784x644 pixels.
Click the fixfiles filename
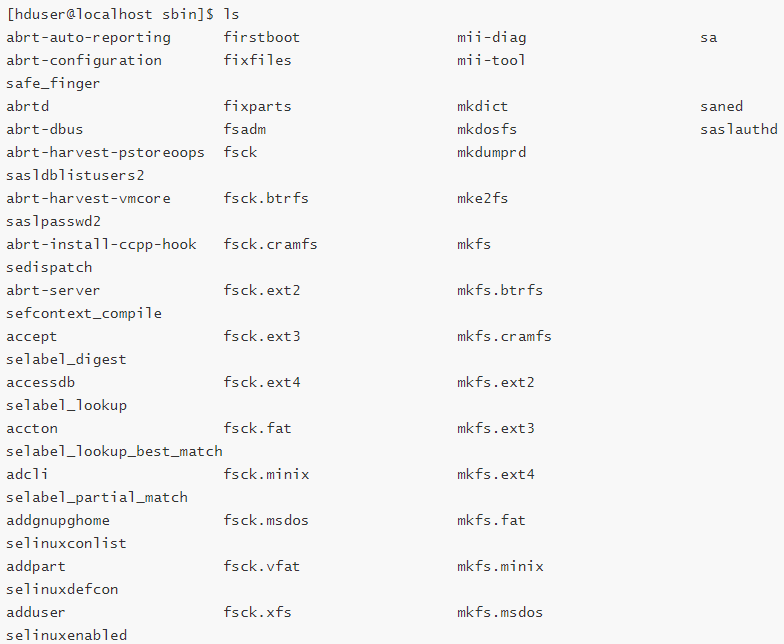(258, 60)
